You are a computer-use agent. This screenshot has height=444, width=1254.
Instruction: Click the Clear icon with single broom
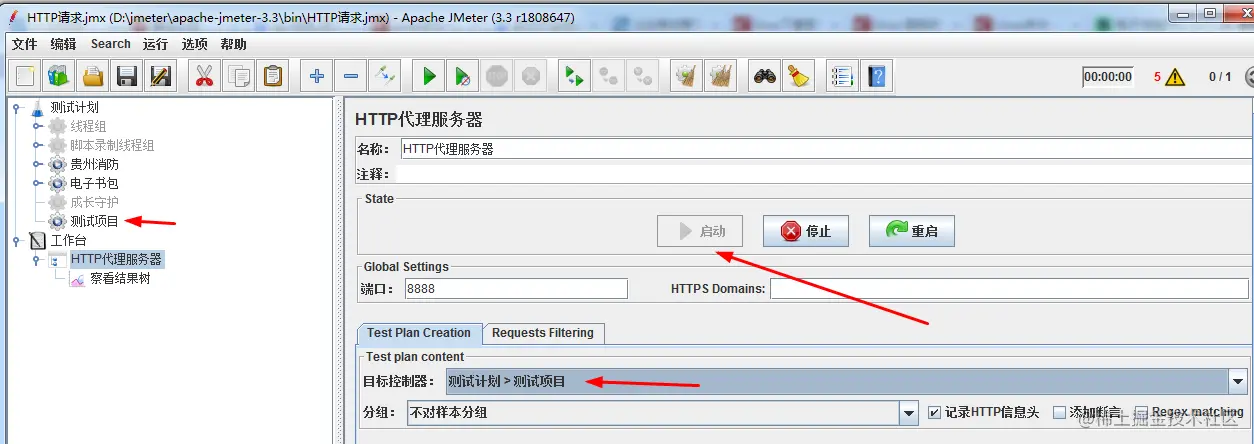coord(685,76)
